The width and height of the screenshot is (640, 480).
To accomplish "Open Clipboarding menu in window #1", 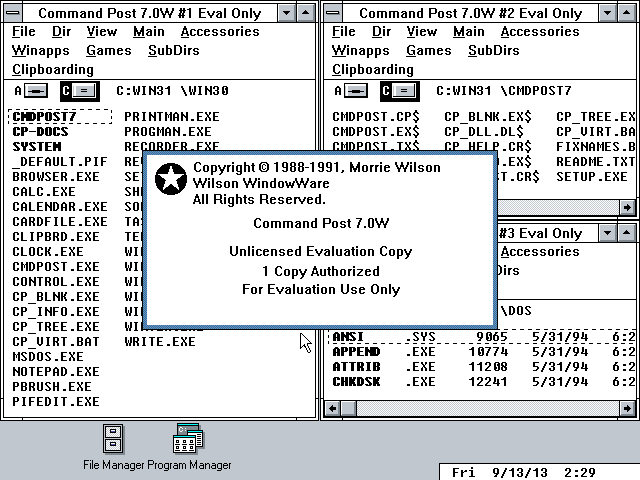I will tap(53, 70).
